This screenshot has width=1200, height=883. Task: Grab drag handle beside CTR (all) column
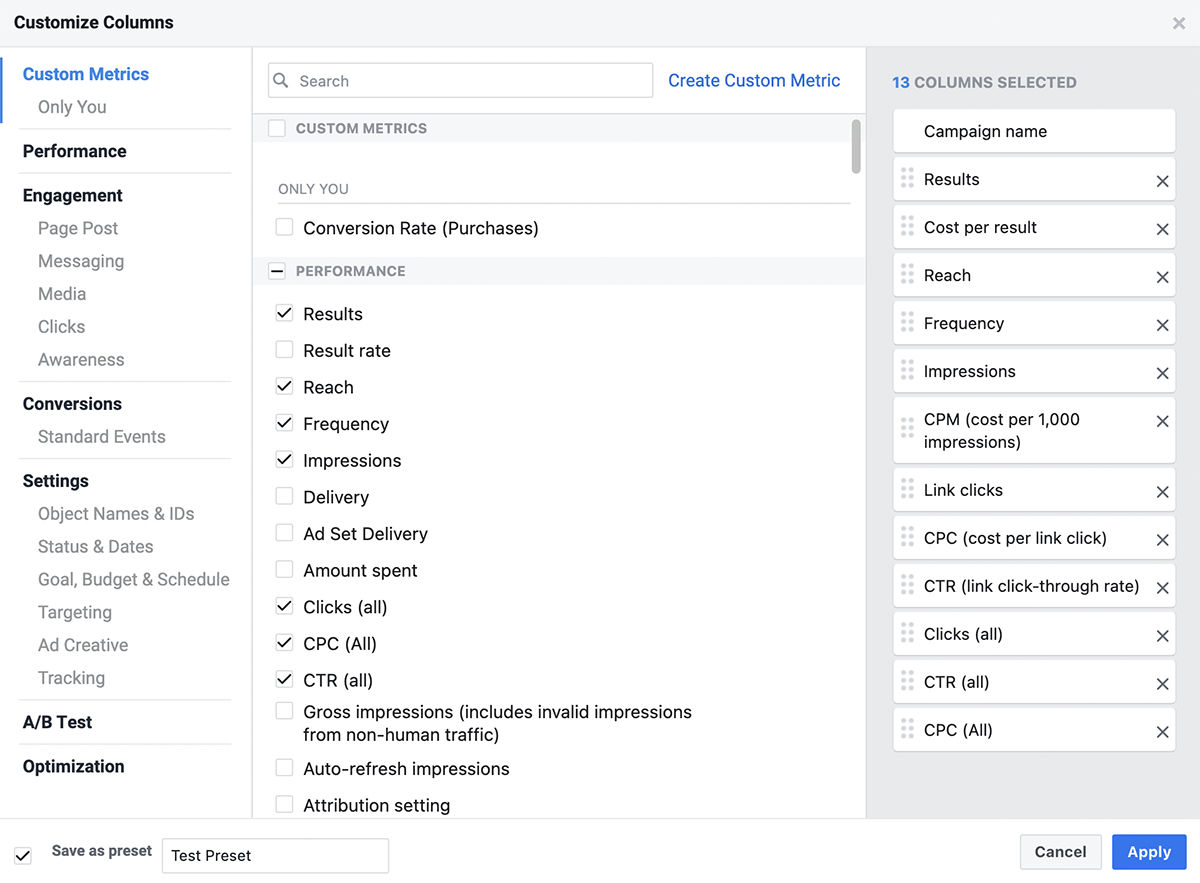pos(907,681)
